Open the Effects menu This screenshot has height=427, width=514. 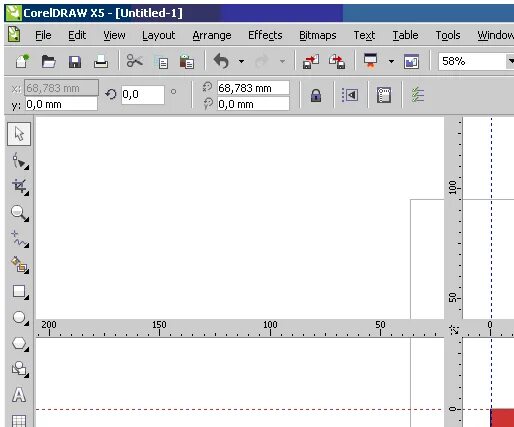click(265, 35)
